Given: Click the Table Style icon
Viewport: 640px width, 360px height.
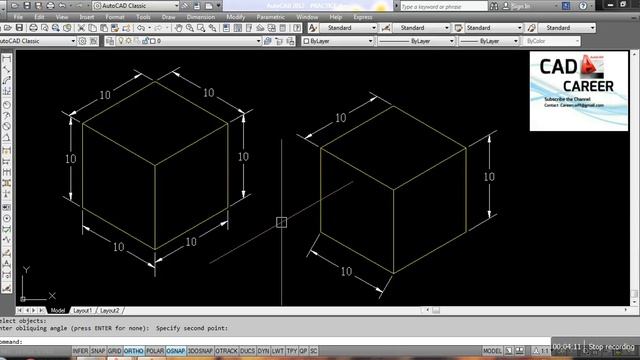Looking at the screenshot, I should [459, 28].
